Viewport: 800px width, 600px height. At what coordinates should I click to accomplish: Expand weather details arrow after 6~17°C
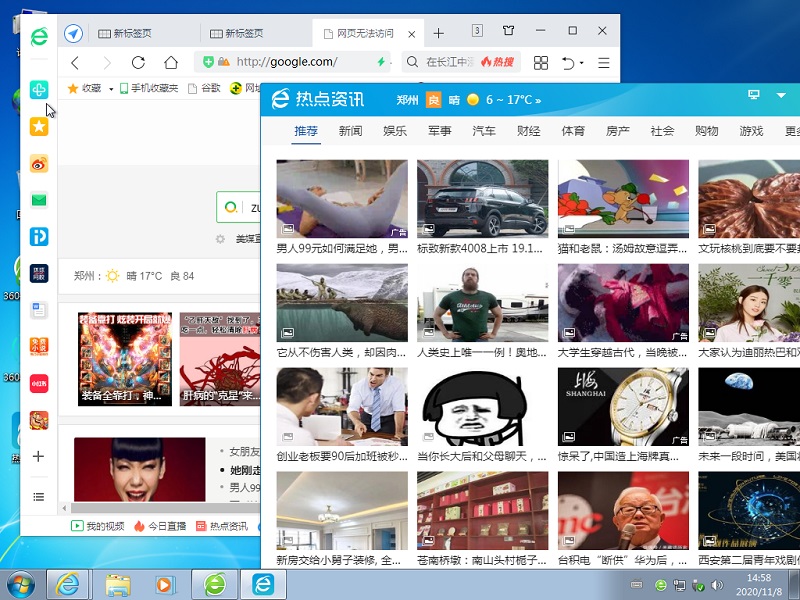pos(537,101)
